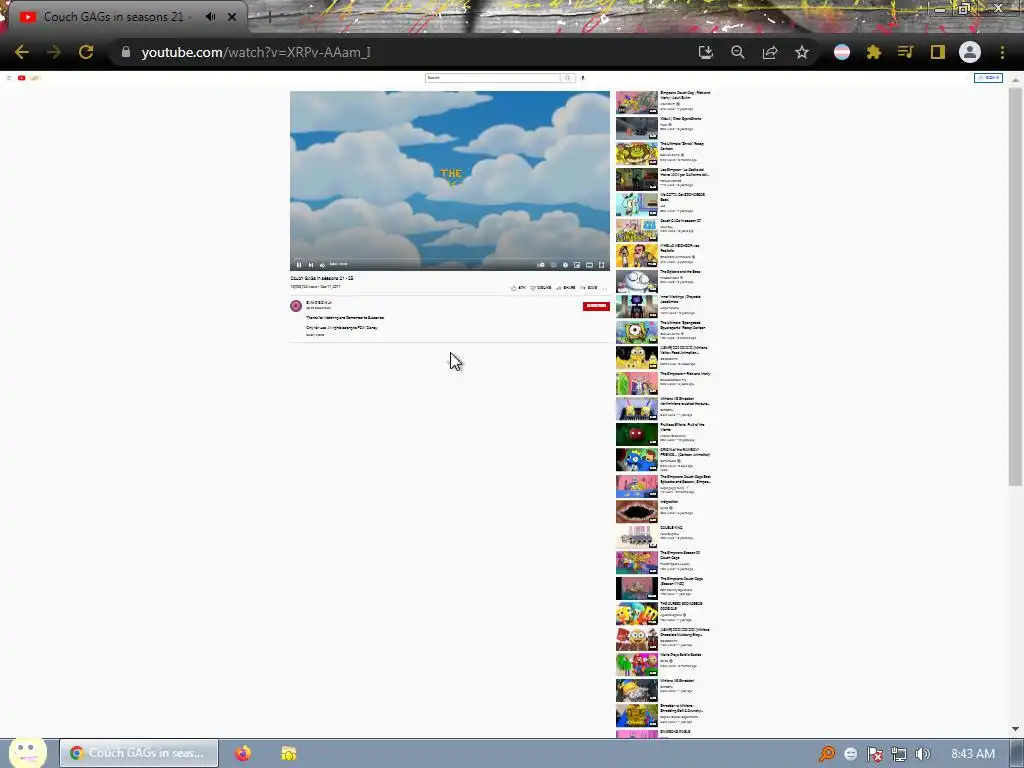
Task: Expand description with Show more
Action: point(315,334)
